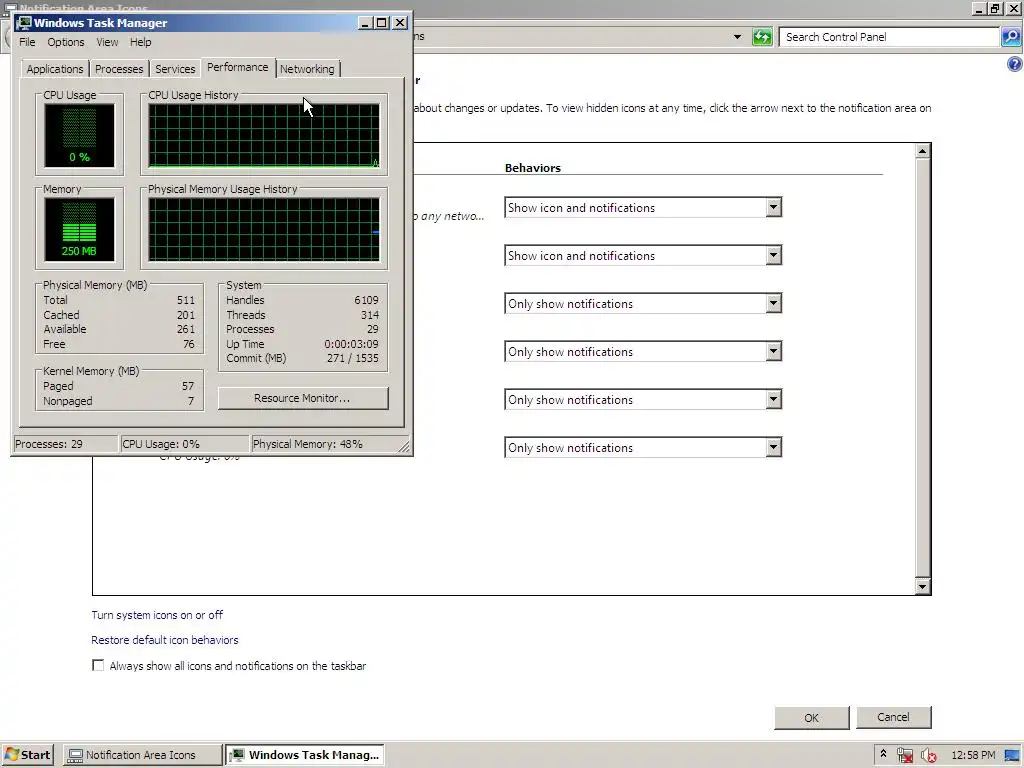
Task: Click Cancel in Notification Area Icons
Action: pos(893,717)
